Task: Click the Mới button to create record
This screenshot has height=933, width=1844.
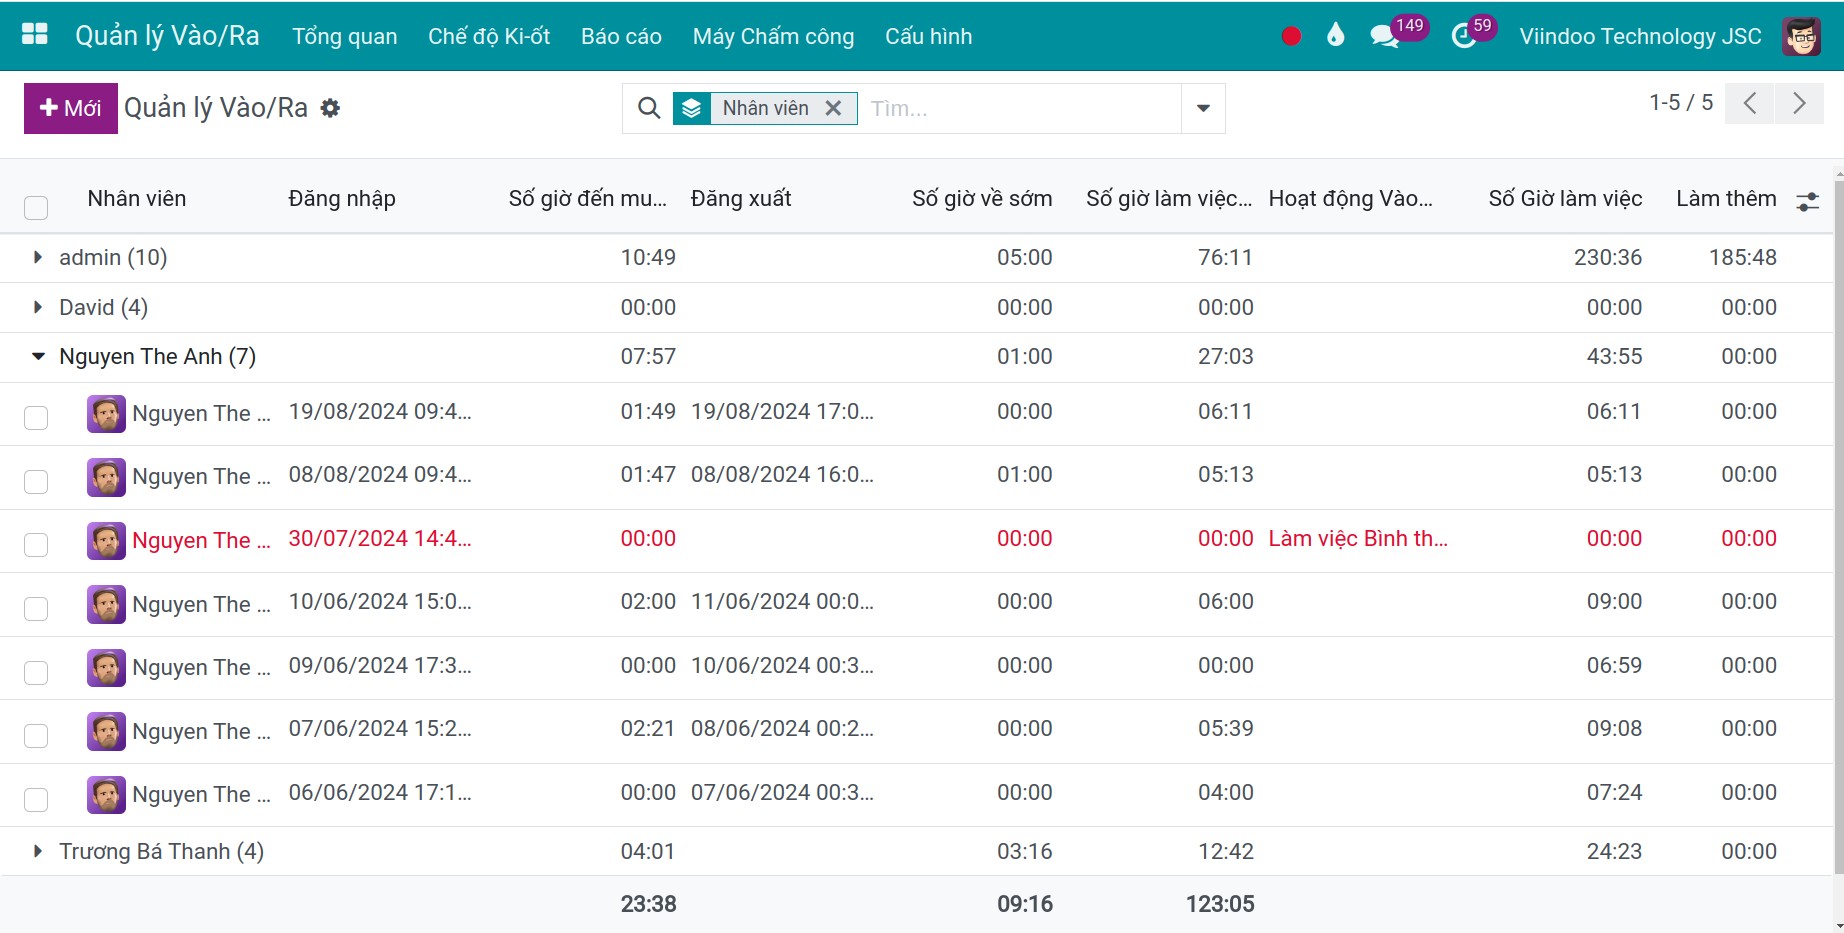Action: (x=71, y=108)
